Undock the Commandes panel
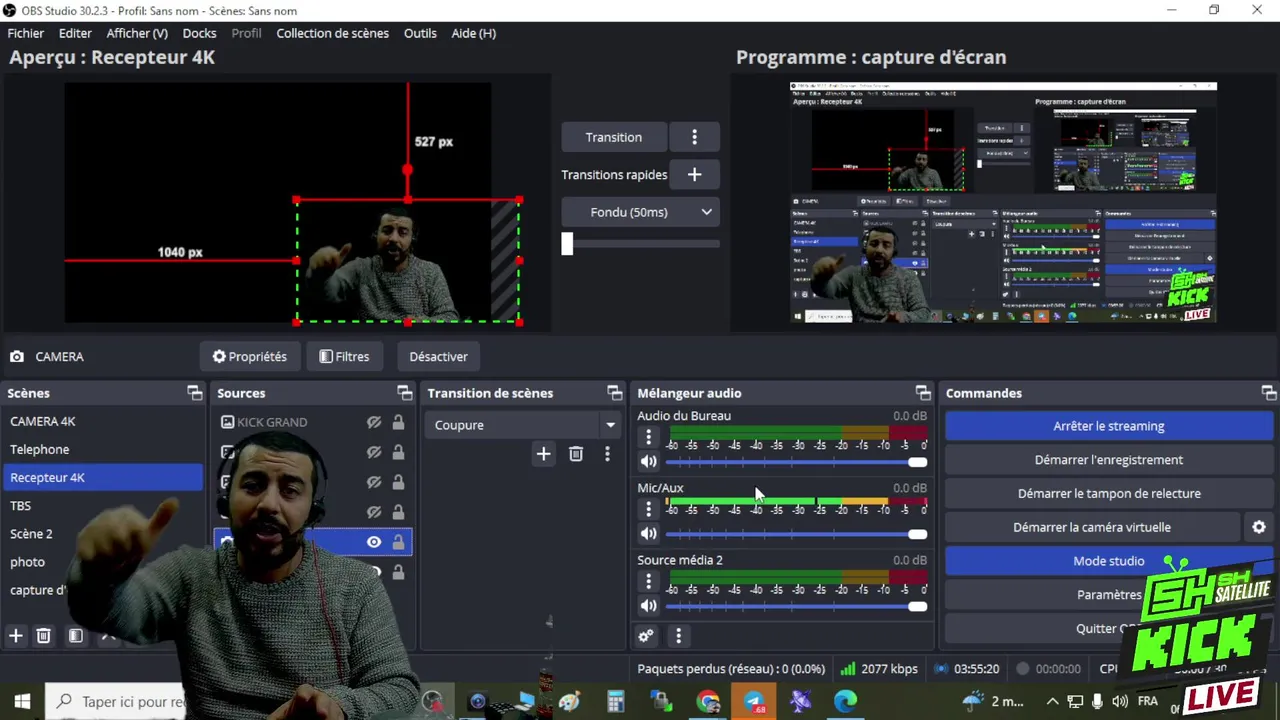 (x=1268, y=393)
